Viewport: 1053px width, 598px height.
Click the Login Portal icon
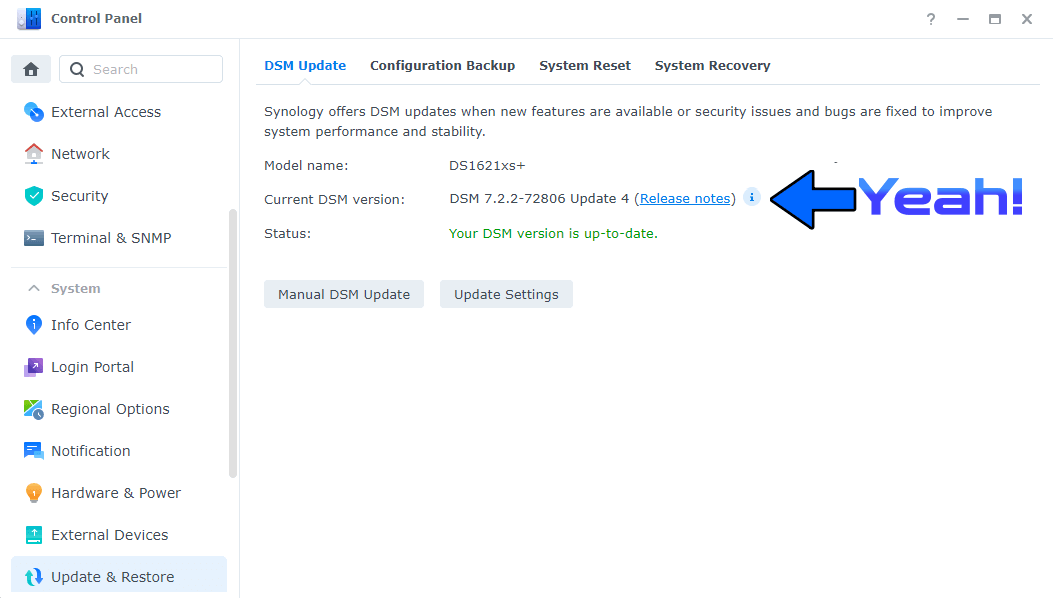click(x=34, y=367)
